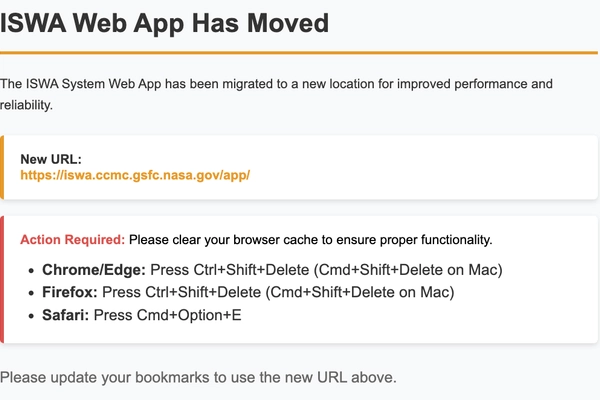
Task: Click the orange divider line under the heading
Action: coord(300,52)
